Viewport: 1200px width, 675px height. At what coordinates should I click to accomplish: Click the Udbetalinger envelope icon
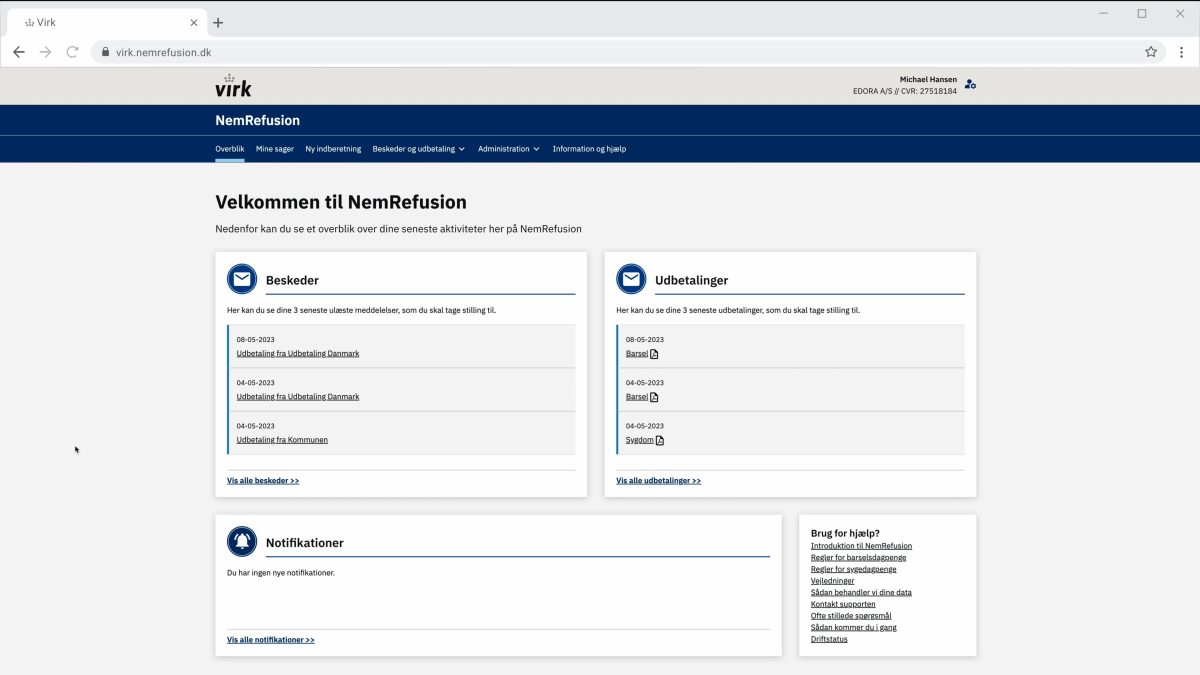[631, 280]
